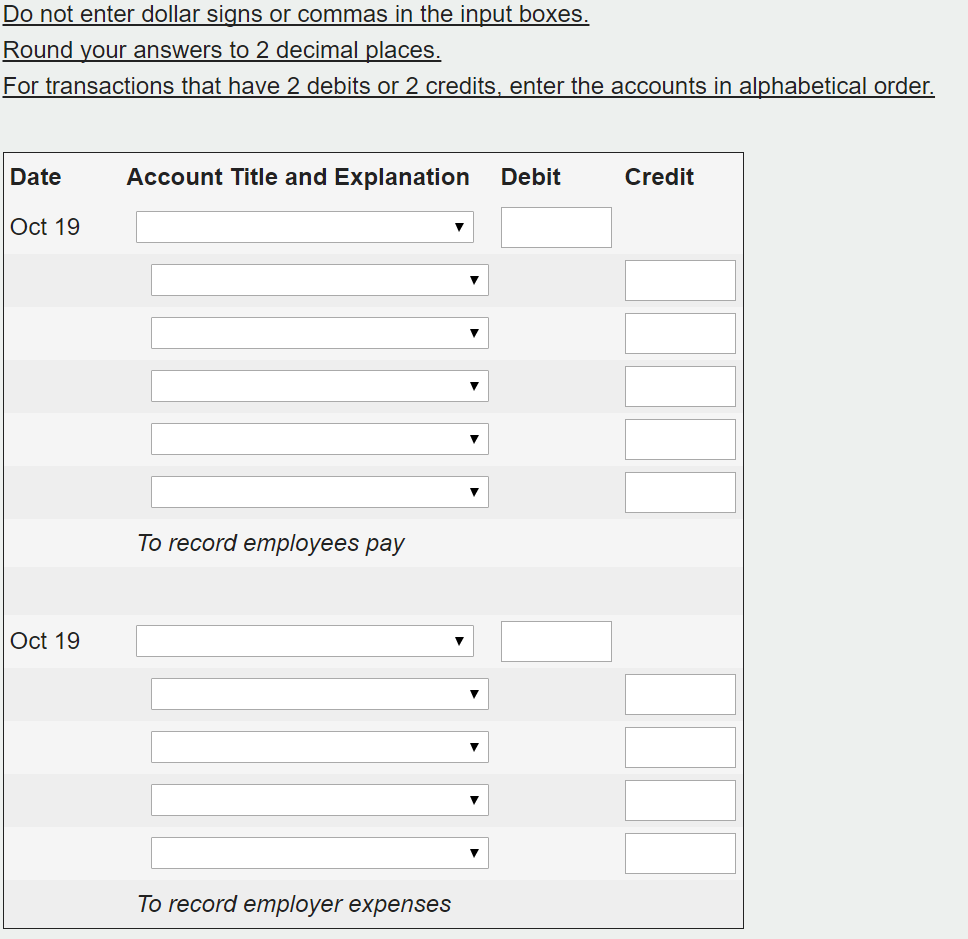Screen dimensions: 968x939
Task: Expand the first credit dropdown in employer expenses entry
Action: tap(319, 693)
